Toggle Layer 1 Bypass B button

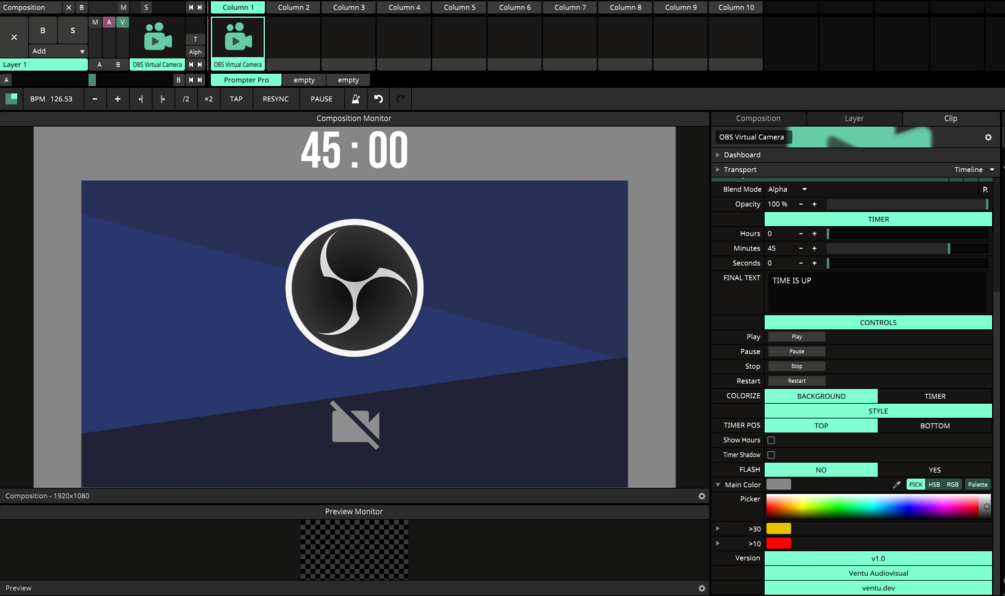43,30
